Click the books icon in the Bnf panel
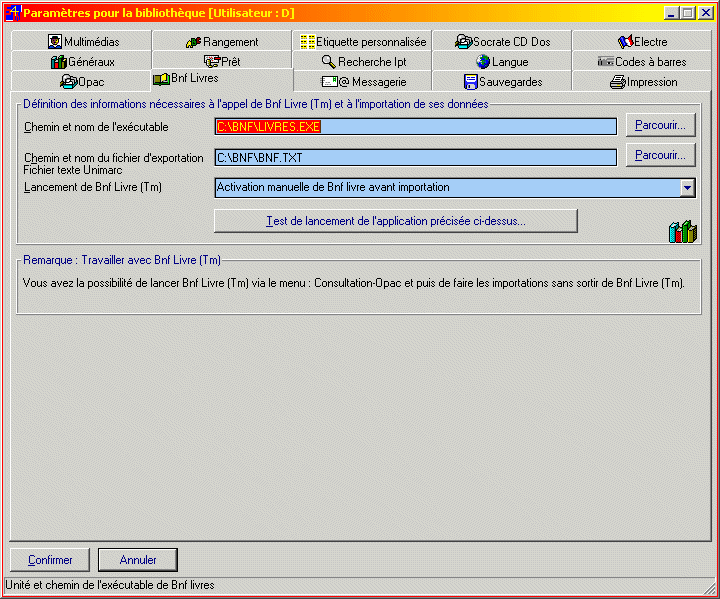 click(x=683, y=232)
